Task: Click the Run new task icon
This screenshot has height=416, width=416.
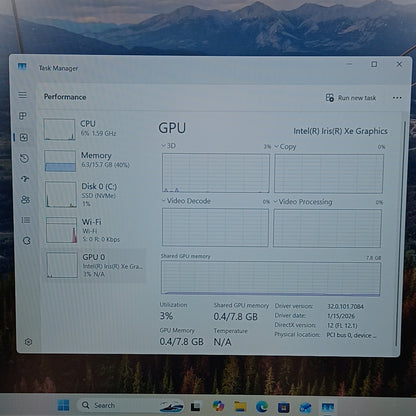Action: pos(330,98)
